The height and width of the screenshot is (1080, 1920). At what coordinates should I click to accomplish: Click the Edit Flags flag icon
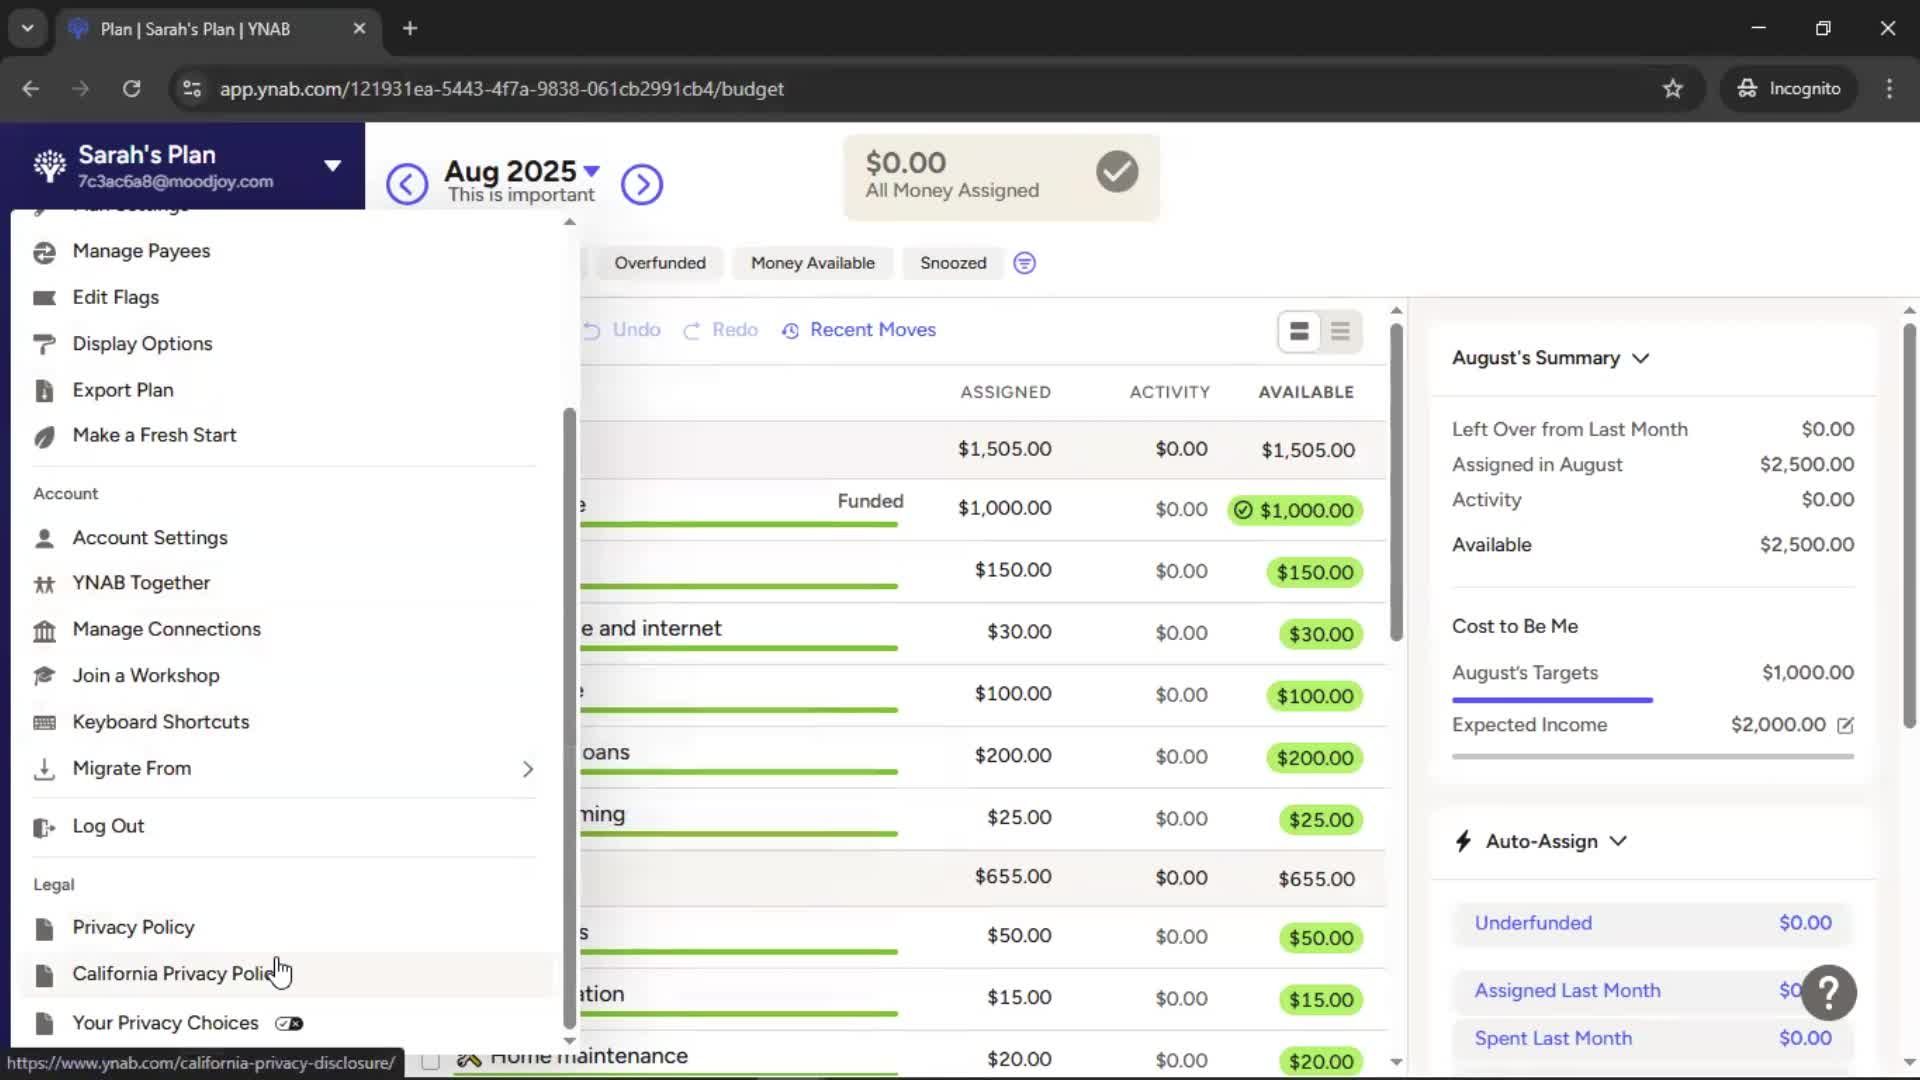pos(44,298)
